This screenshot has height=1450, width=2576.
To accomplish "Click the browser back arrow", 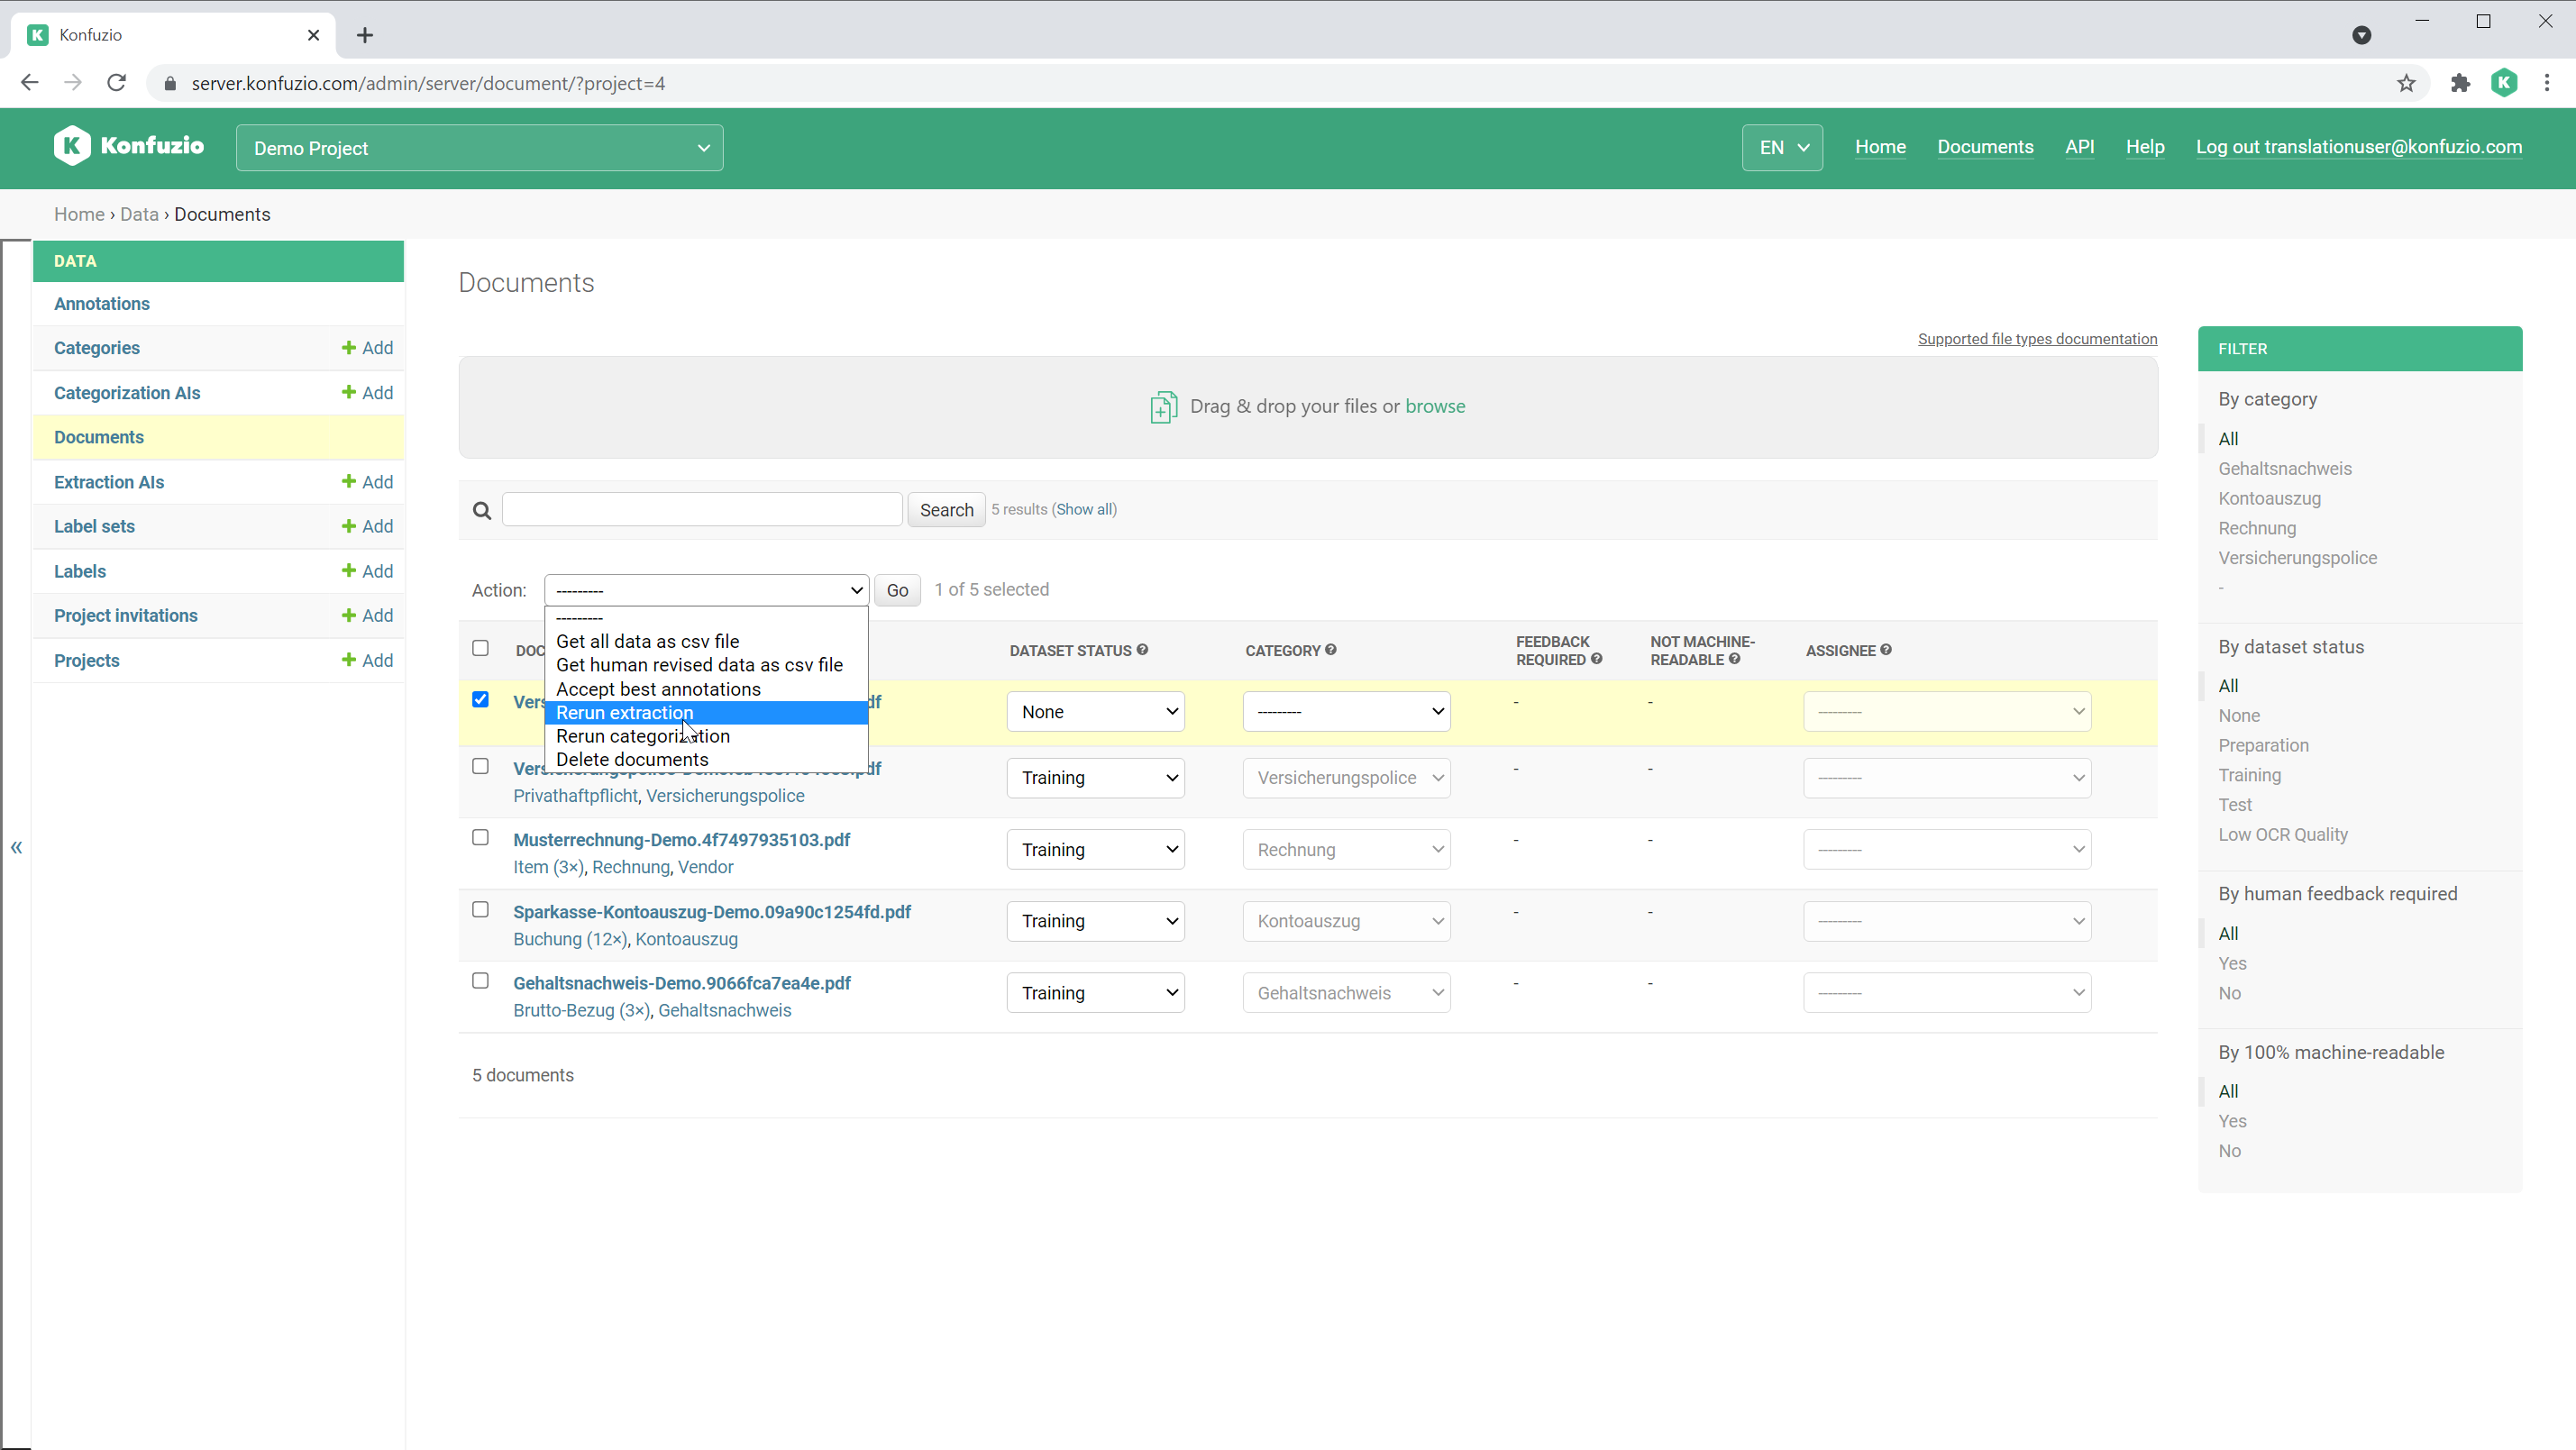I will [x=29, y=83].
